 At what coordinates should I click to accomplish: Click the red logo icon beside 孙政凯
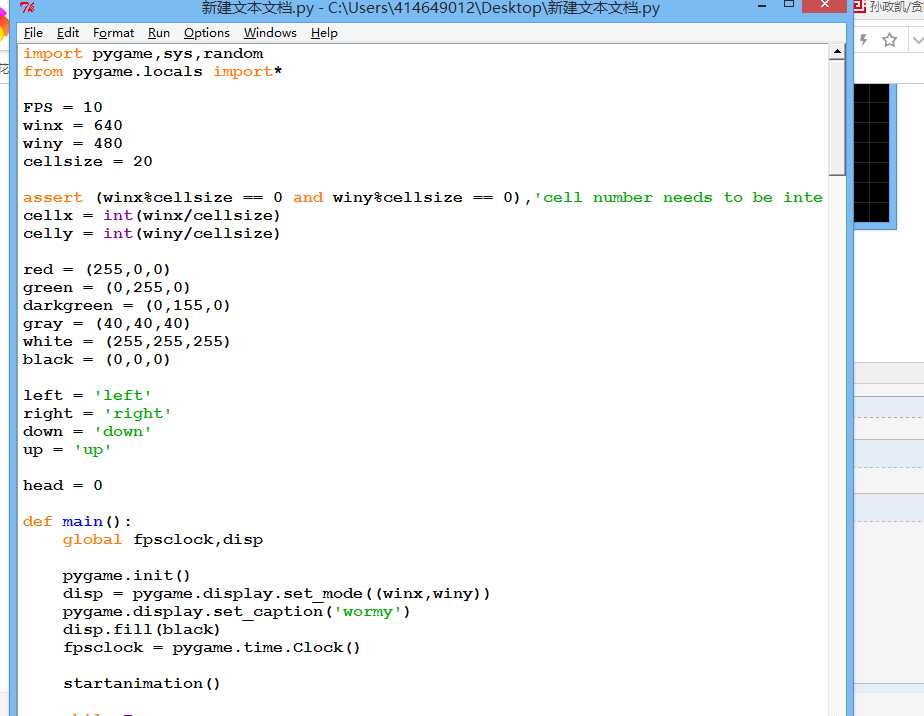click(x=859, y=6)
